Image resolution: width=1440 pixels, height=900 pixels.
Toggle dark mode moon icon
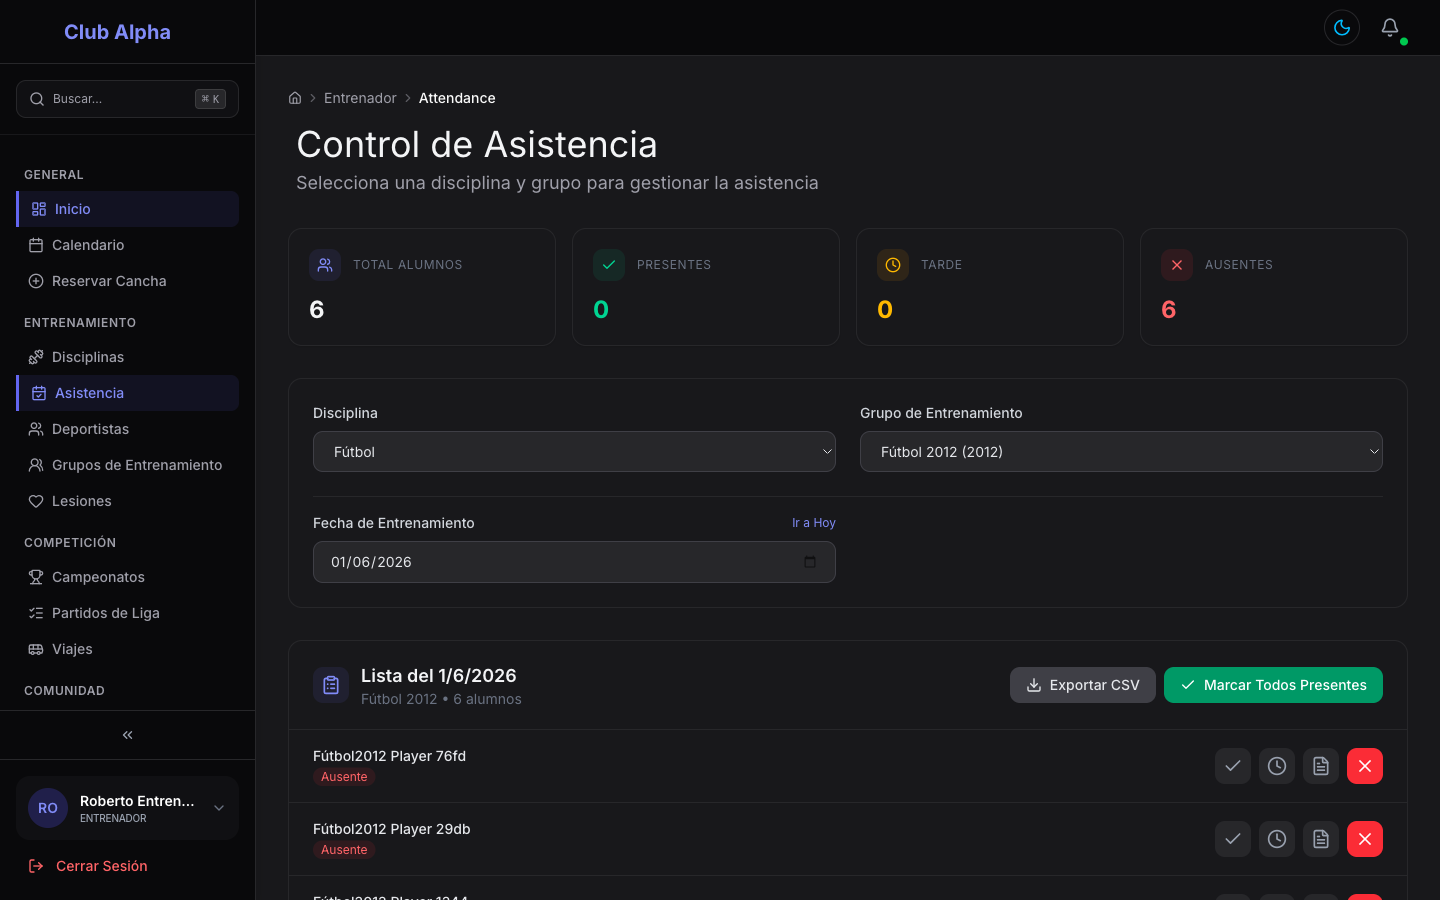tap(1342, 28)
